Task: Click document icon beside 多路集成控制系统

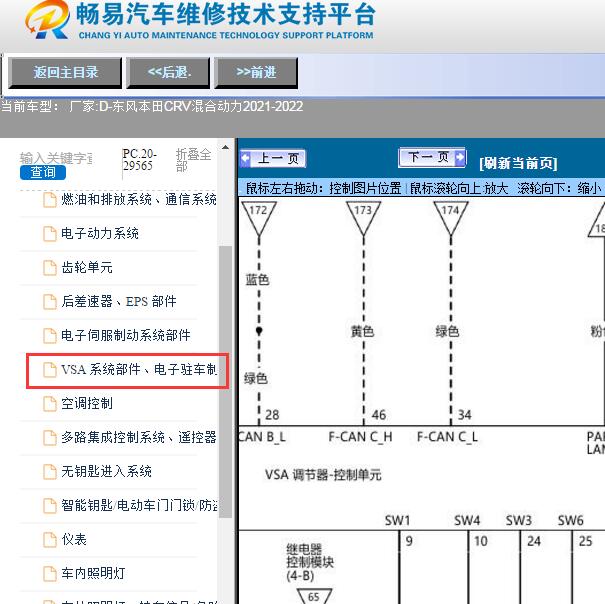Action: (49, 438)
